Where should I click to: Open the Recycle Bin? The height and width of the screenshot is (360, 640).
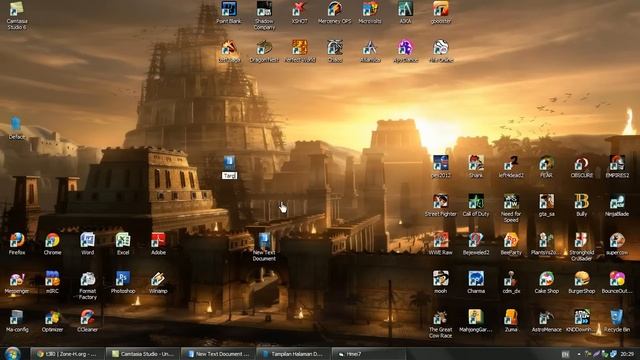pos(617,321)
